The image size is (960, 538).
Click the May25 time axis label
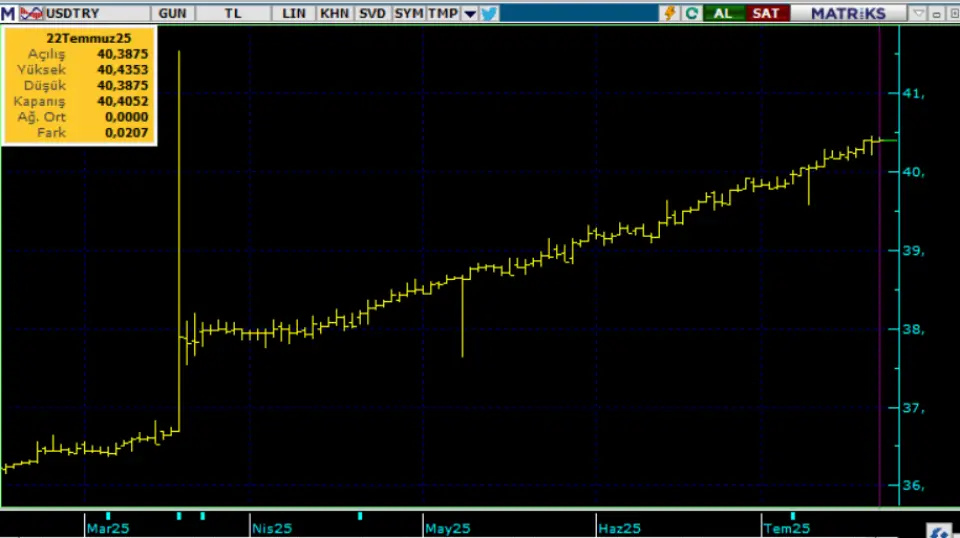pyautogui.click(x=448, y=529)
